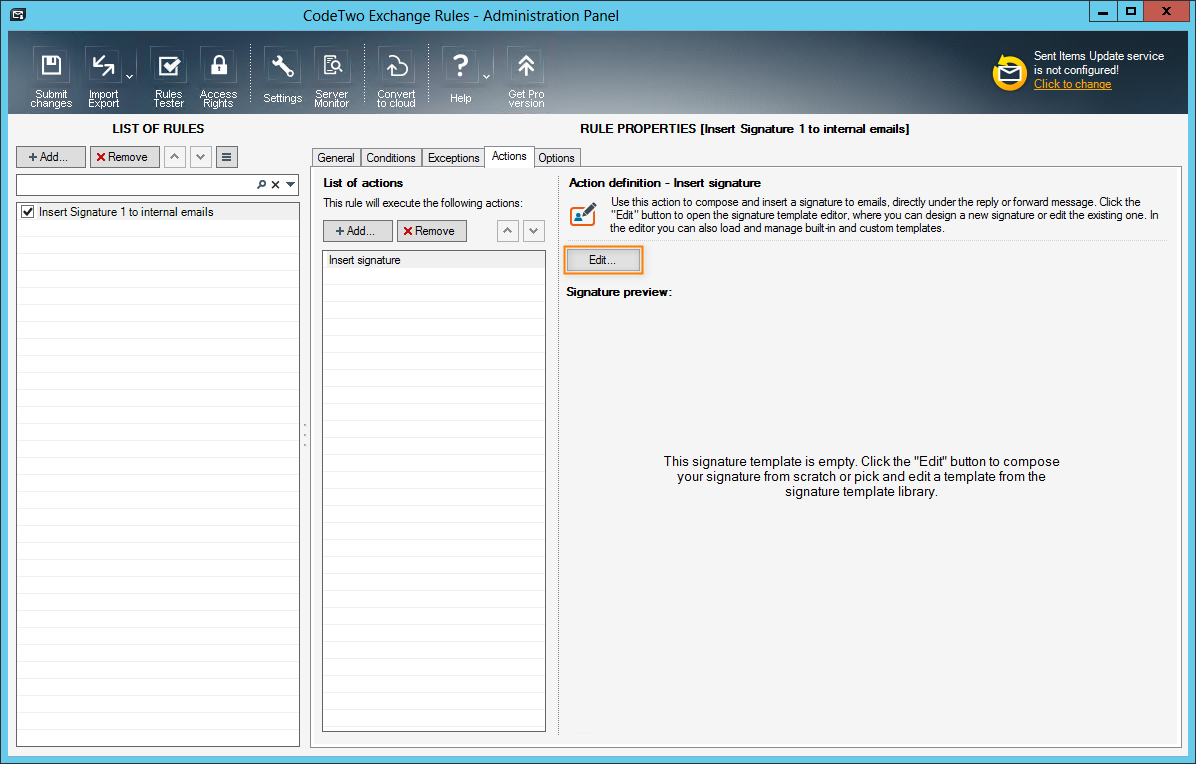1196x764 pixels.
Task: Select the 'Insert signature' action
Action: pyautogui.click(x=434, y=260)
